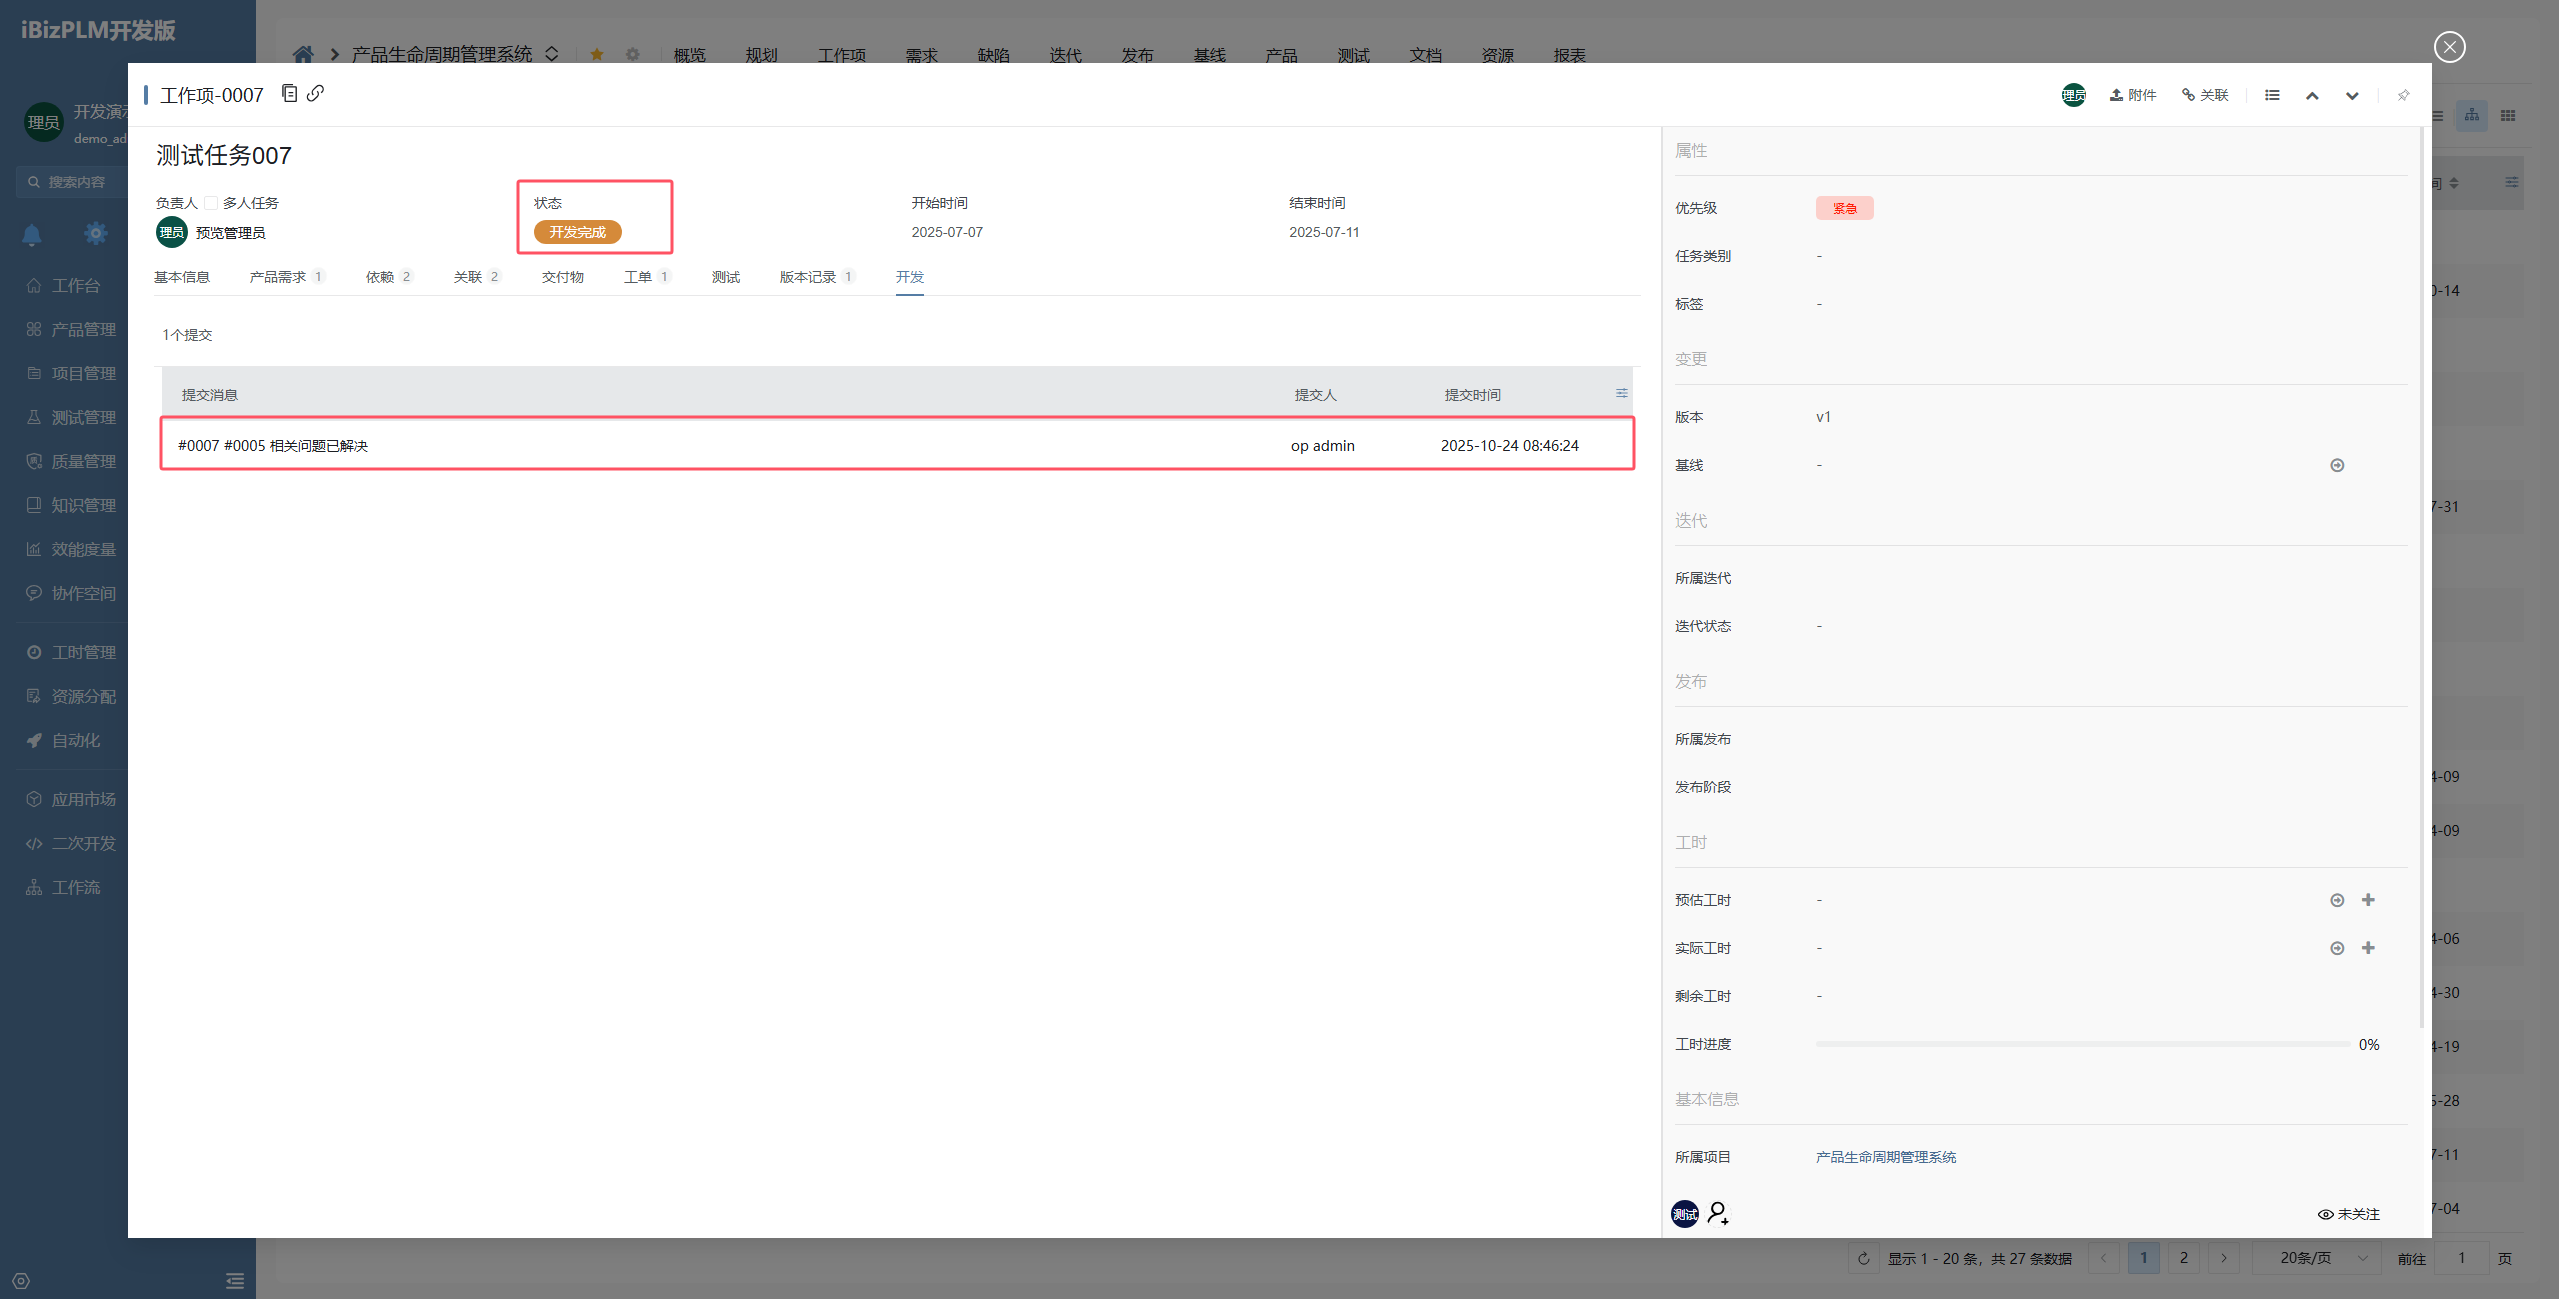Open the list view icon in header
The height and width of the screenshot is (1299, 2559).
click(2272, 95)
